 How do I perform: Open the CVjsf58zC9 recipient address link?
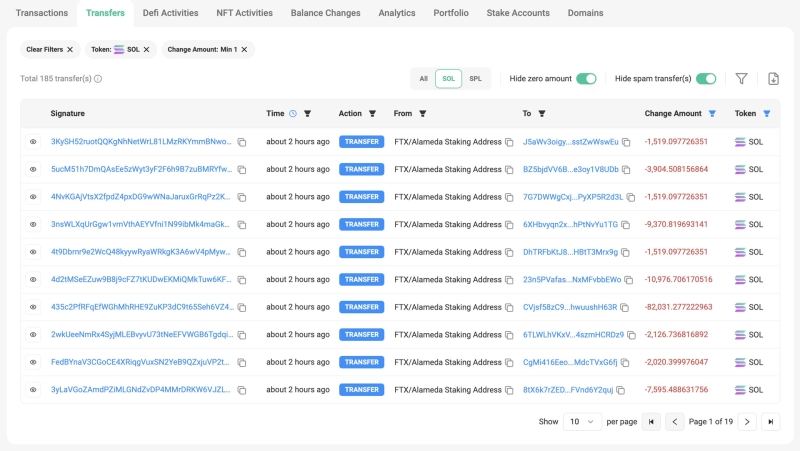pyautogui.click(x=570, y=307)
